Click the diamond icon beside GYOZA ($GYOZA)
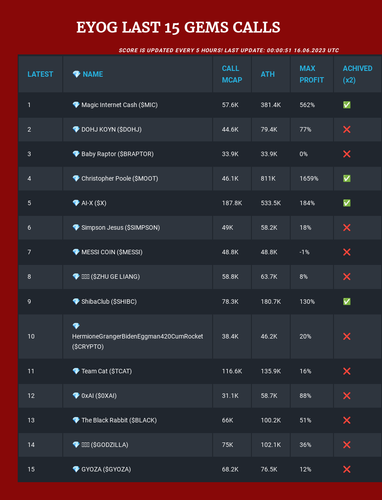Image resolution: width=382 pixels, height=500 pixels. [76, 469]
